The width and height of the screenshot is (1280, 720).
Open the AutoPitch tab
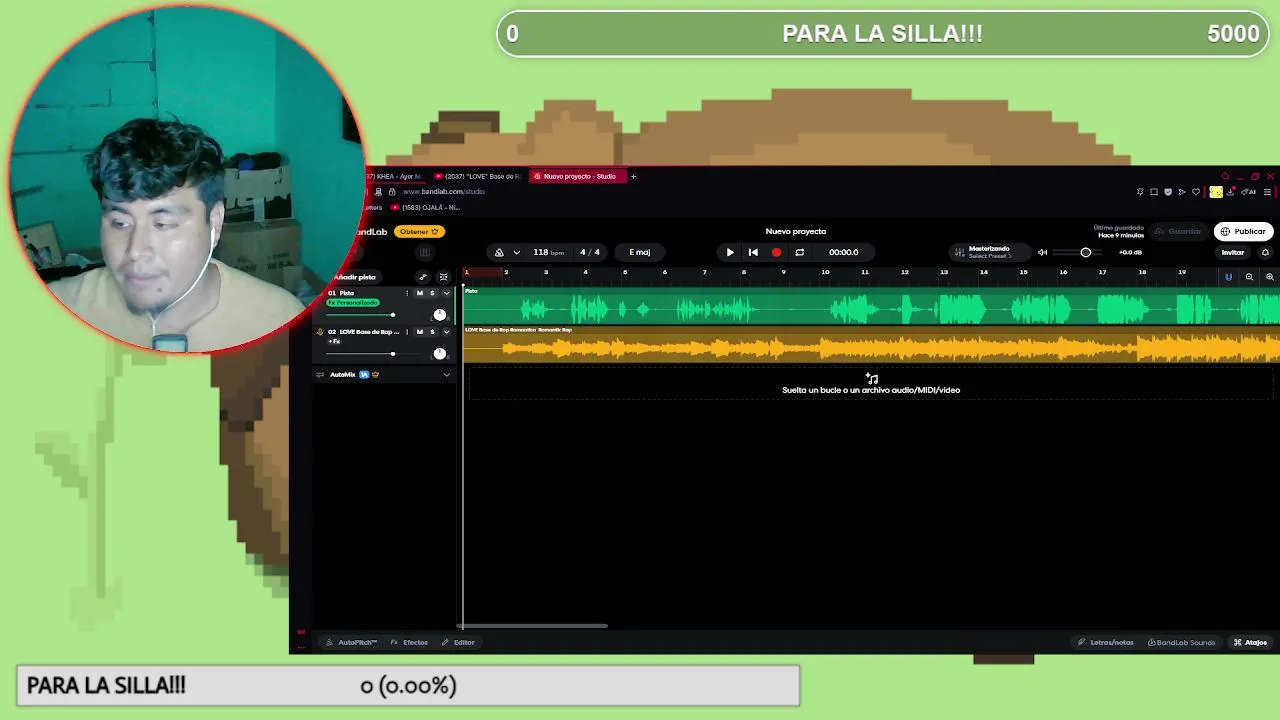coord(352,642)
